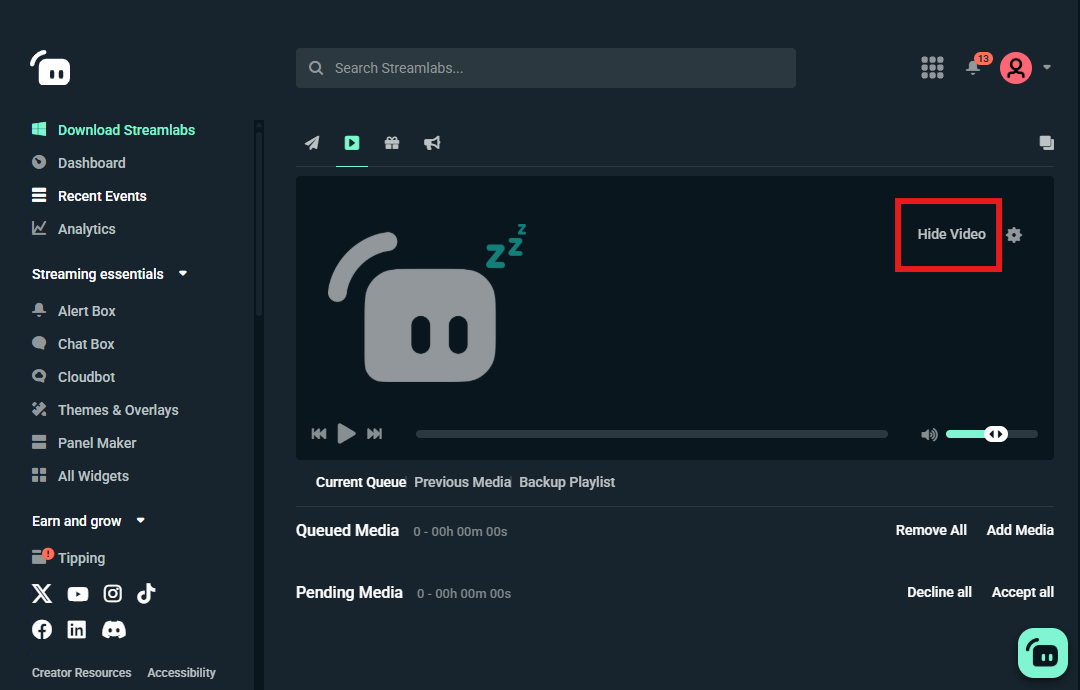Collapse the Streaming essentials section
Viewport: 1080px width, 690px height.
coord(182,273)
